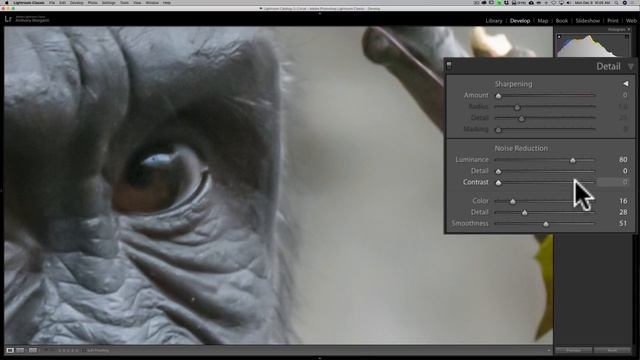Click the volume icon in menu bar
This screenshot has width=640, height=360.
(x=569, y=2)
